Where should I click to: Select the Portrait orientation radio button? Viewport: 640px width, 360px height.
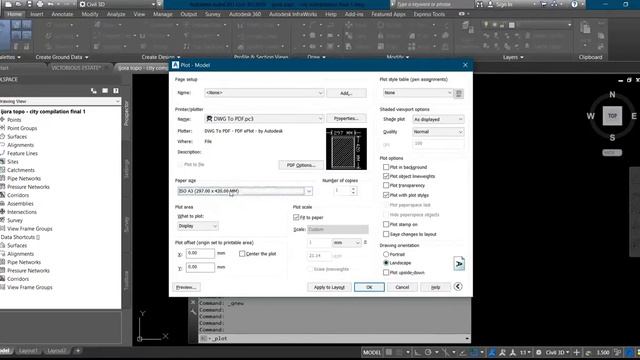[x=386, y=254]
